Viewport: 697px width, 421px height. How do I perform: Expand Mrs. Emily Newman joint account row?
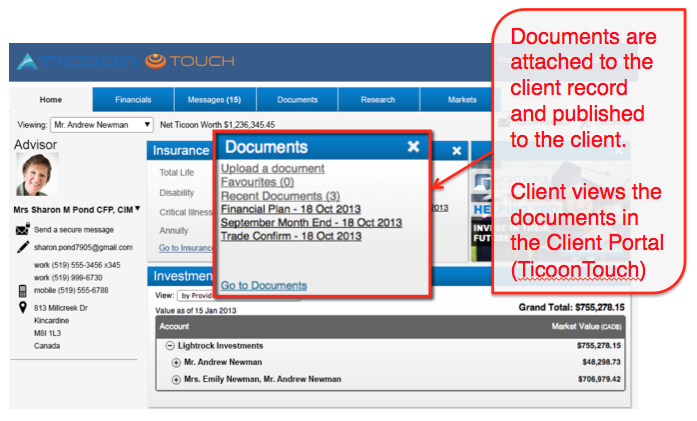pyautogui.click(x=176, y=380)
